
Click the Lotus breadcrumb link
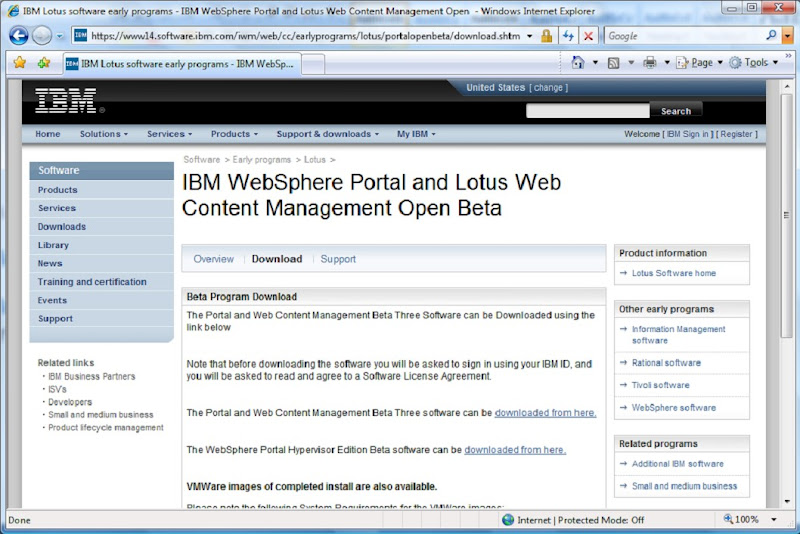[314, 160]
